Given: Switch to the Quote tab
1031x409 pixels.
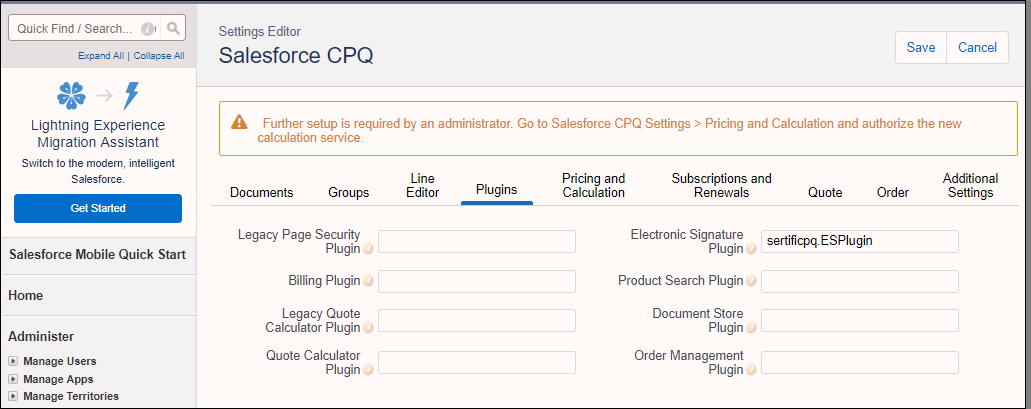Looking at the screenshot, I should 825,193.
